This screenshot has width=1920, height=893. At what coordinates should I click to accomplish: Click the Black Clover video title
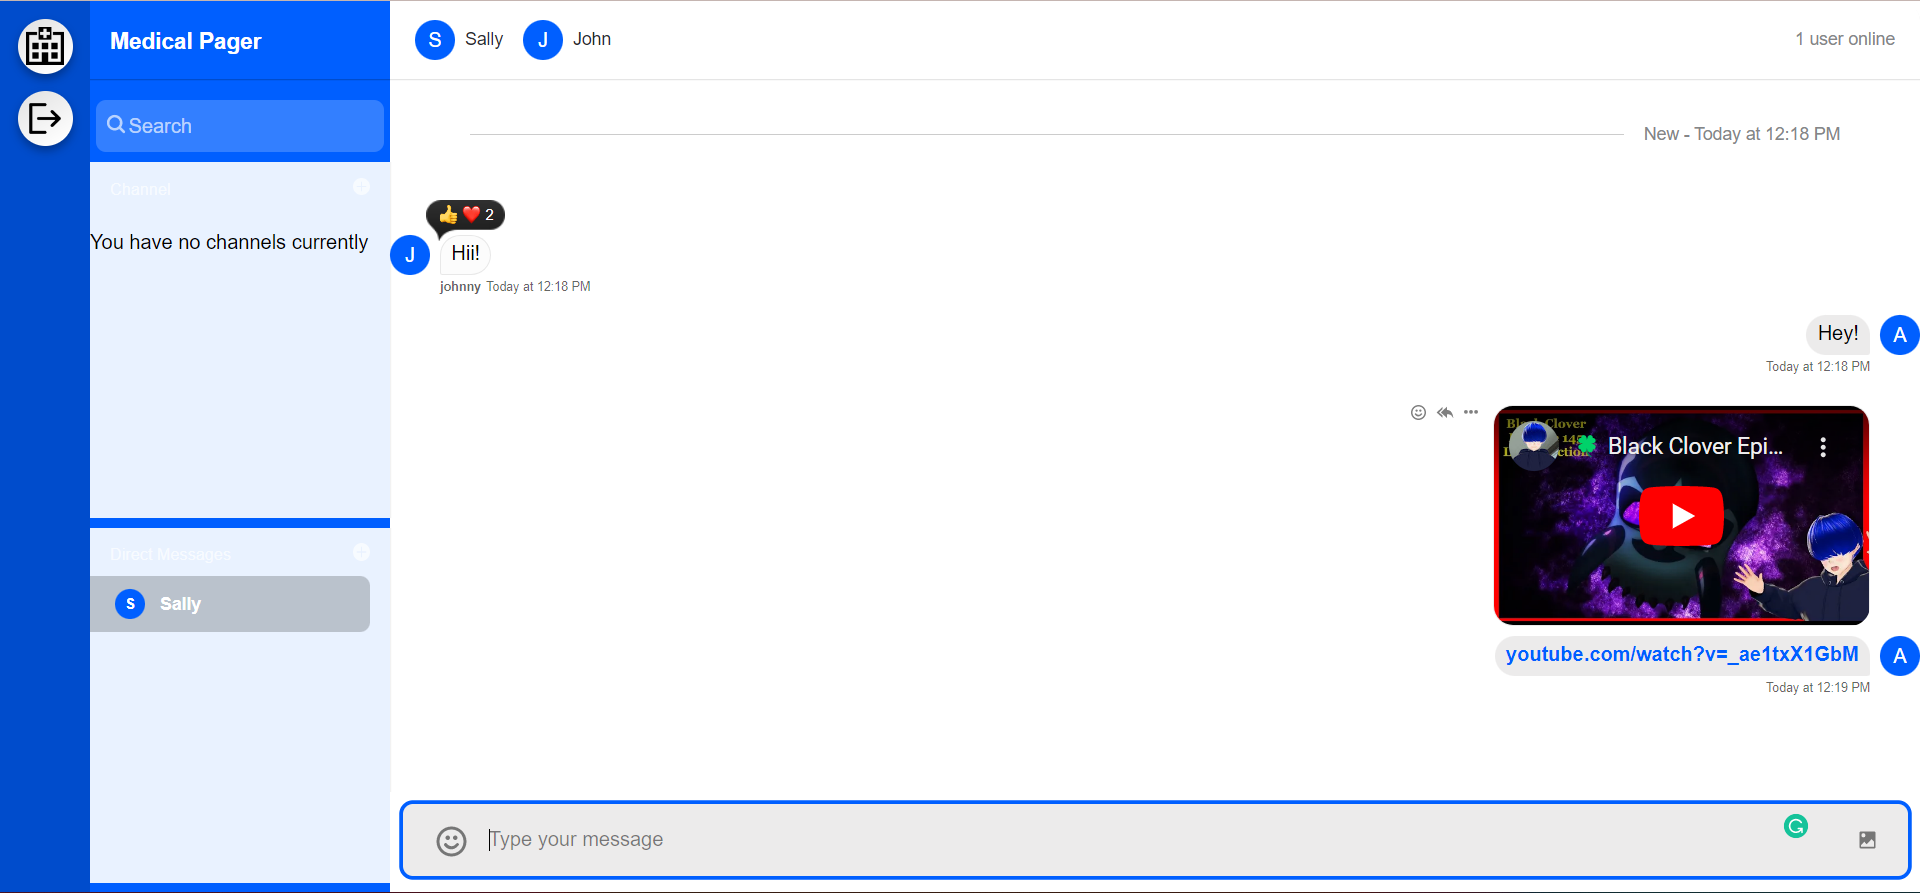point(1695,447)
